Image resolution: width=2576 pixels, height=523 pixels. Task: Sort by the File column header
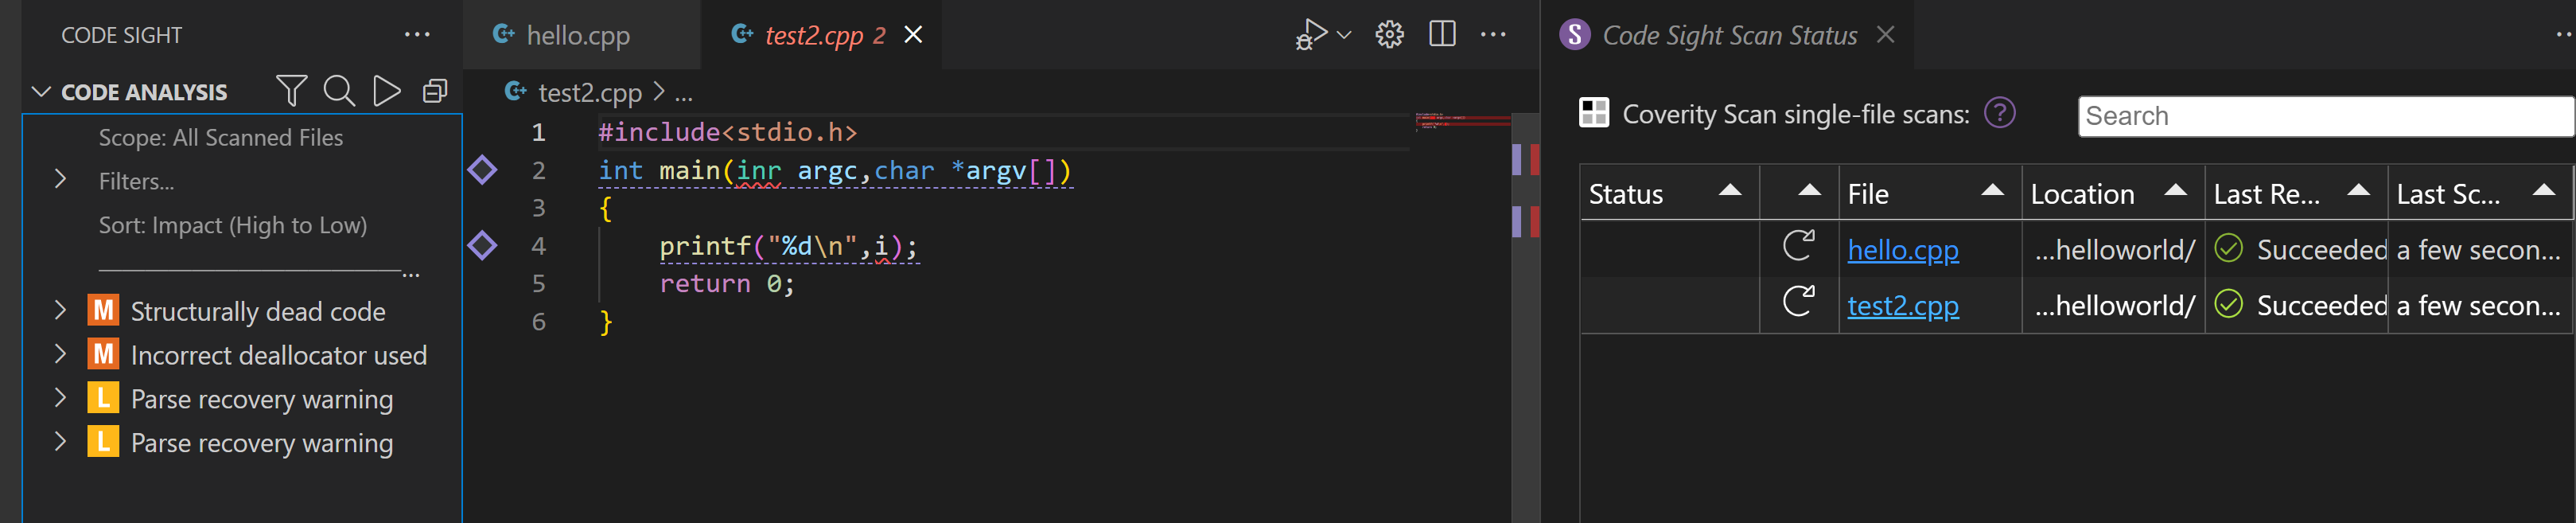click(x=1929, y=193)
